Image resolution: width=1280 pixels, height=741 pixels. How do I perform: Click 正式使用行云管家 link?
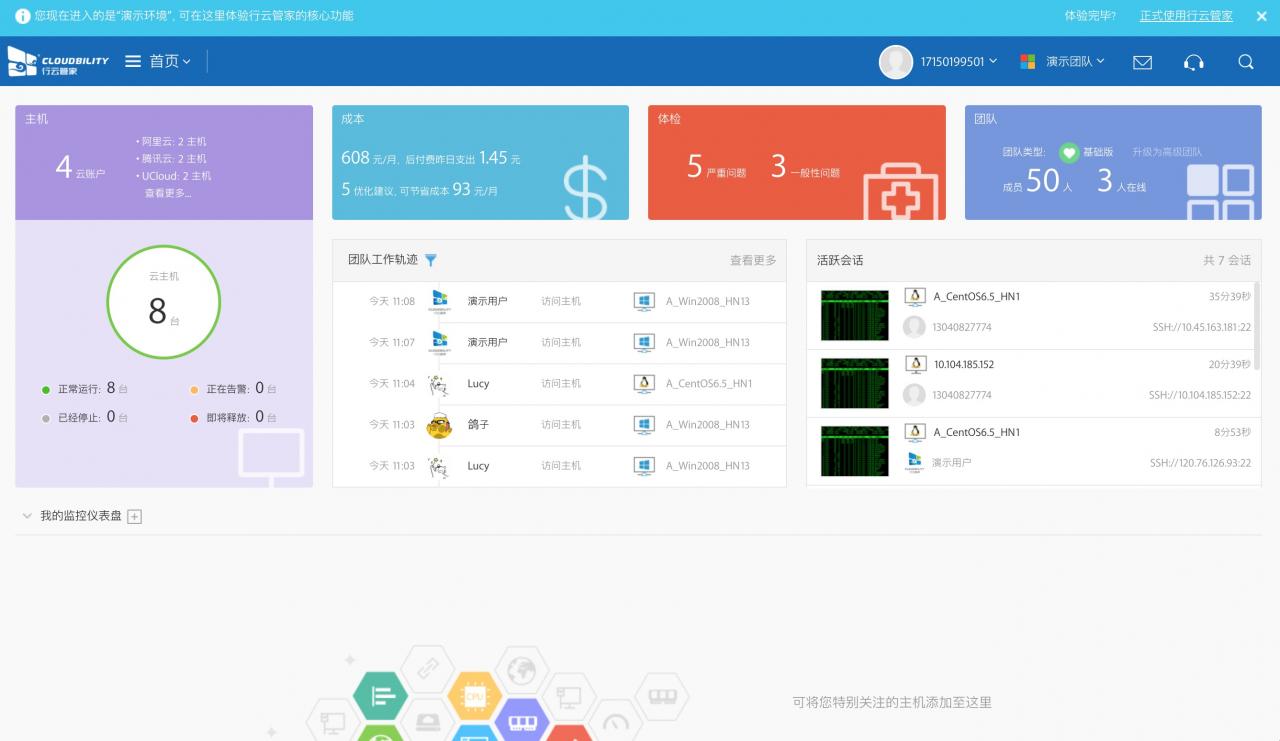point(1186,16)
